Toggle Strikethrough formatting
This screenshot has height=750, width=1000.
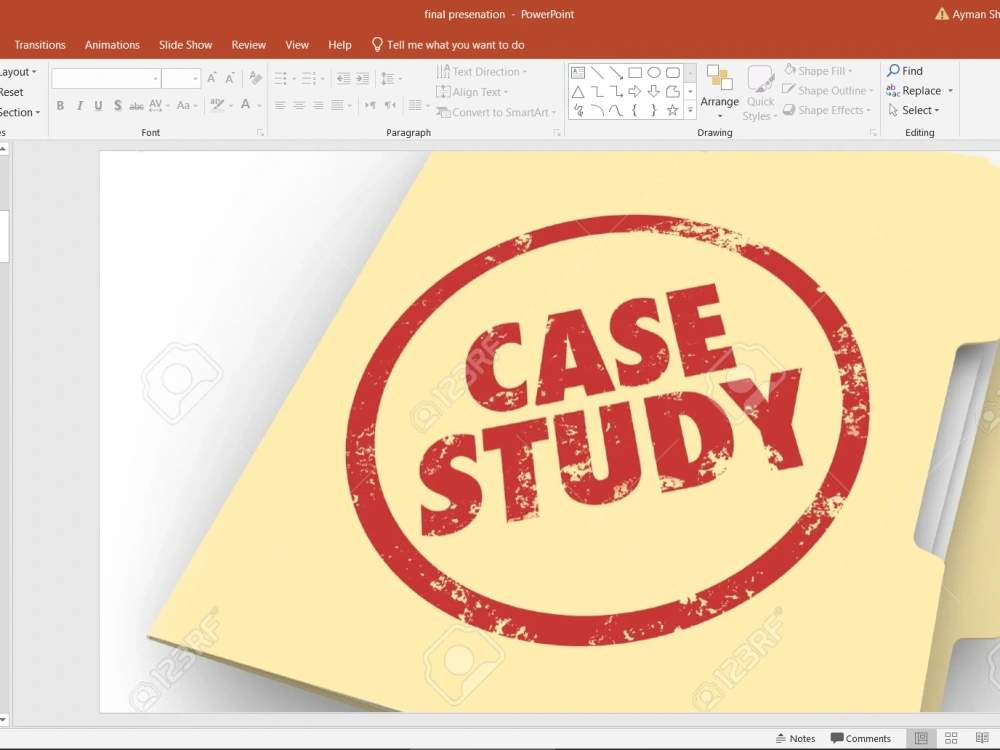click(x=136, y=106)
